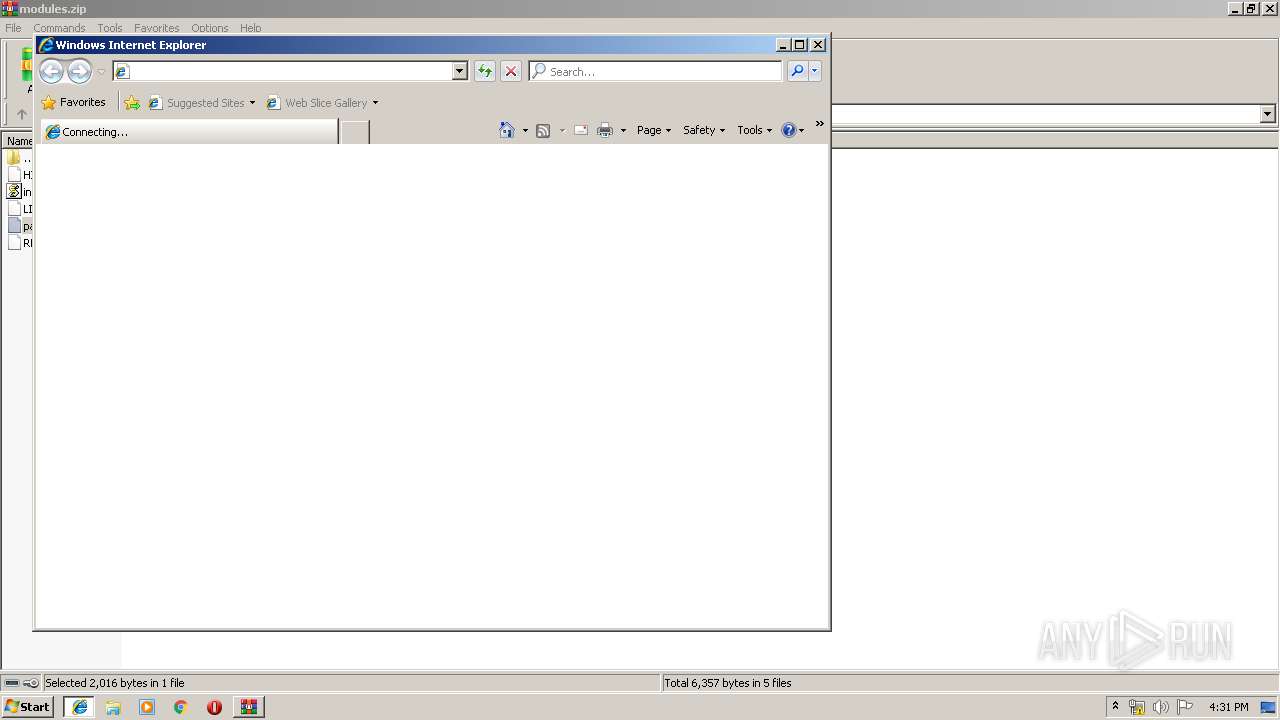Click Internet Explorer taskbar icon
This screenshot has height=720, width=1280.
(x=80, y=707)
